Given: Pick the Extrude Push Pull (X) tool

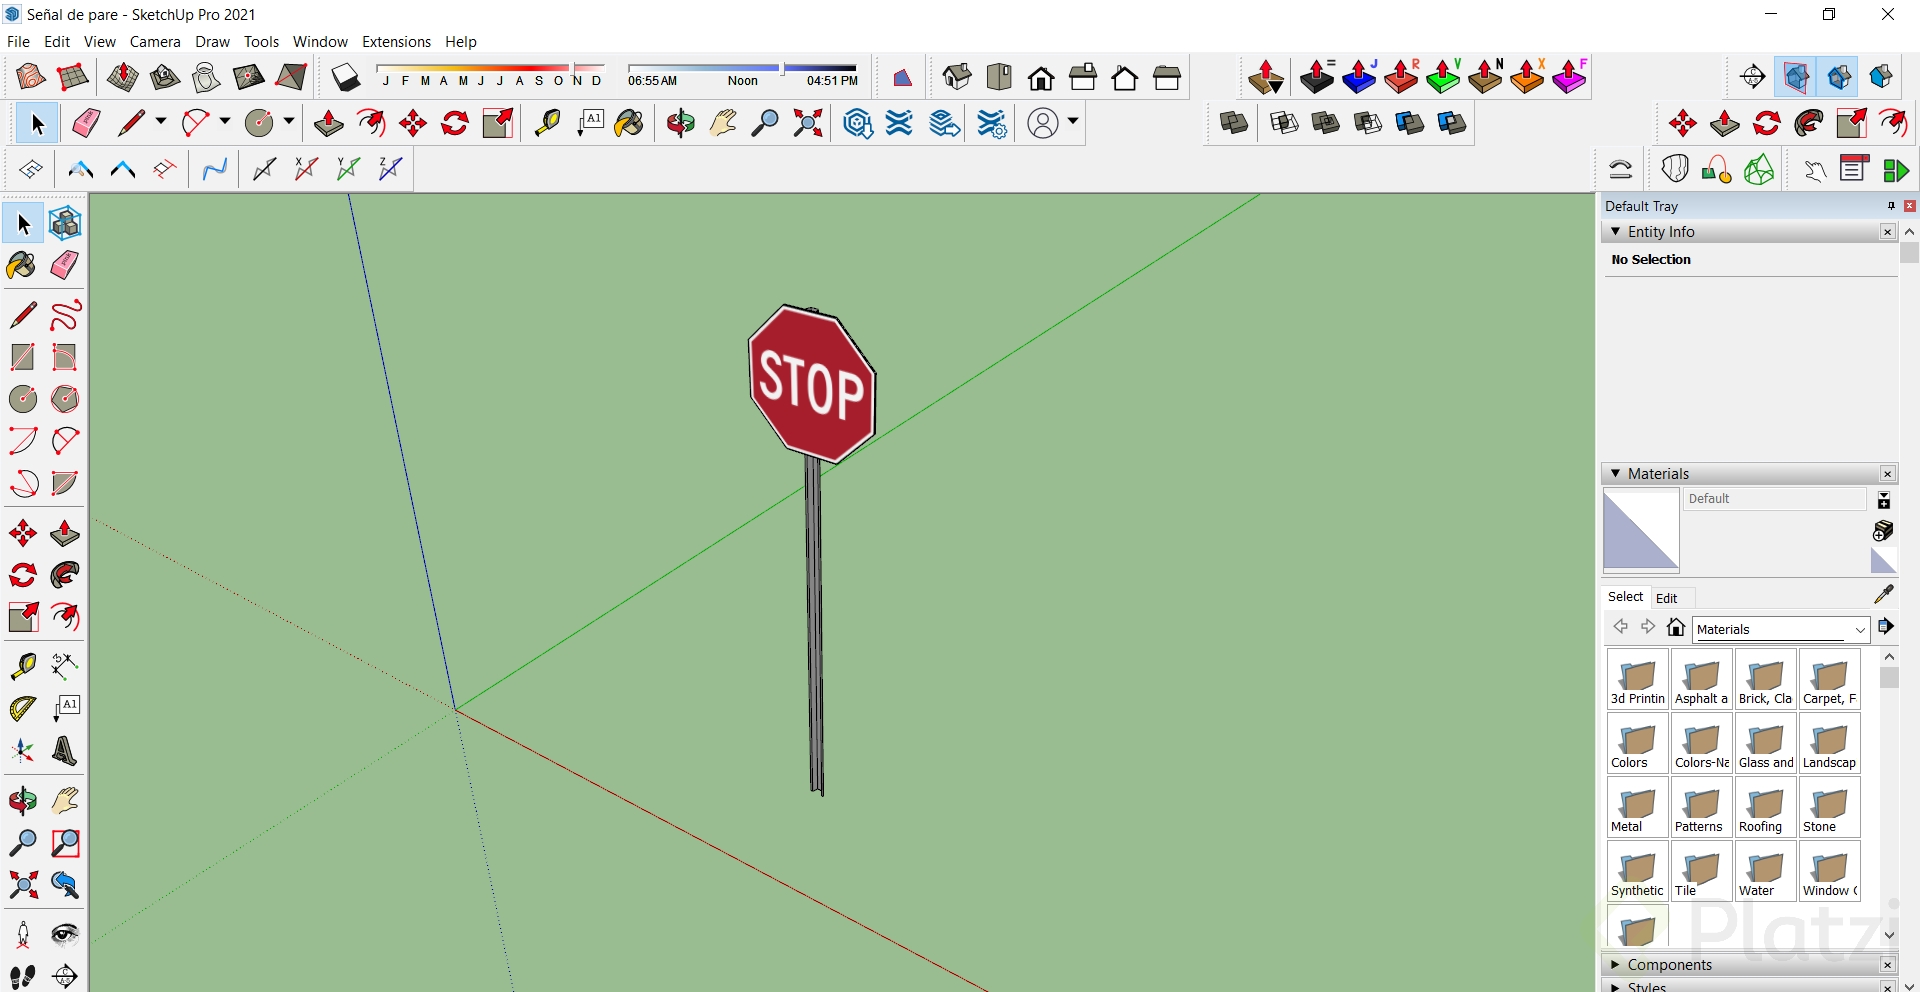Looking at the screenshot, I should [x=1528, y=76].
